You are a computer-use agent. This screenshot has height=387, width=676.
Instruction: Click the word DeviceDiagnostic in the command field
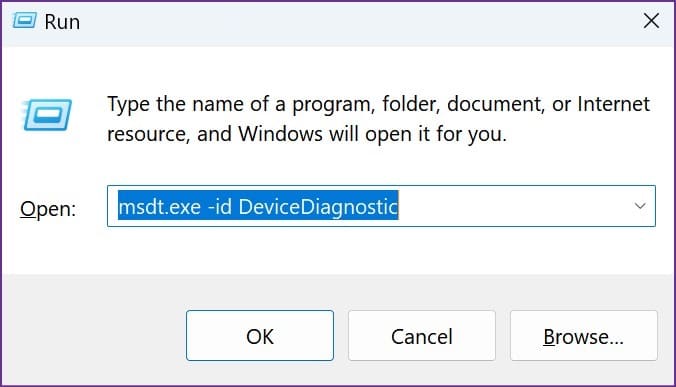318,207
